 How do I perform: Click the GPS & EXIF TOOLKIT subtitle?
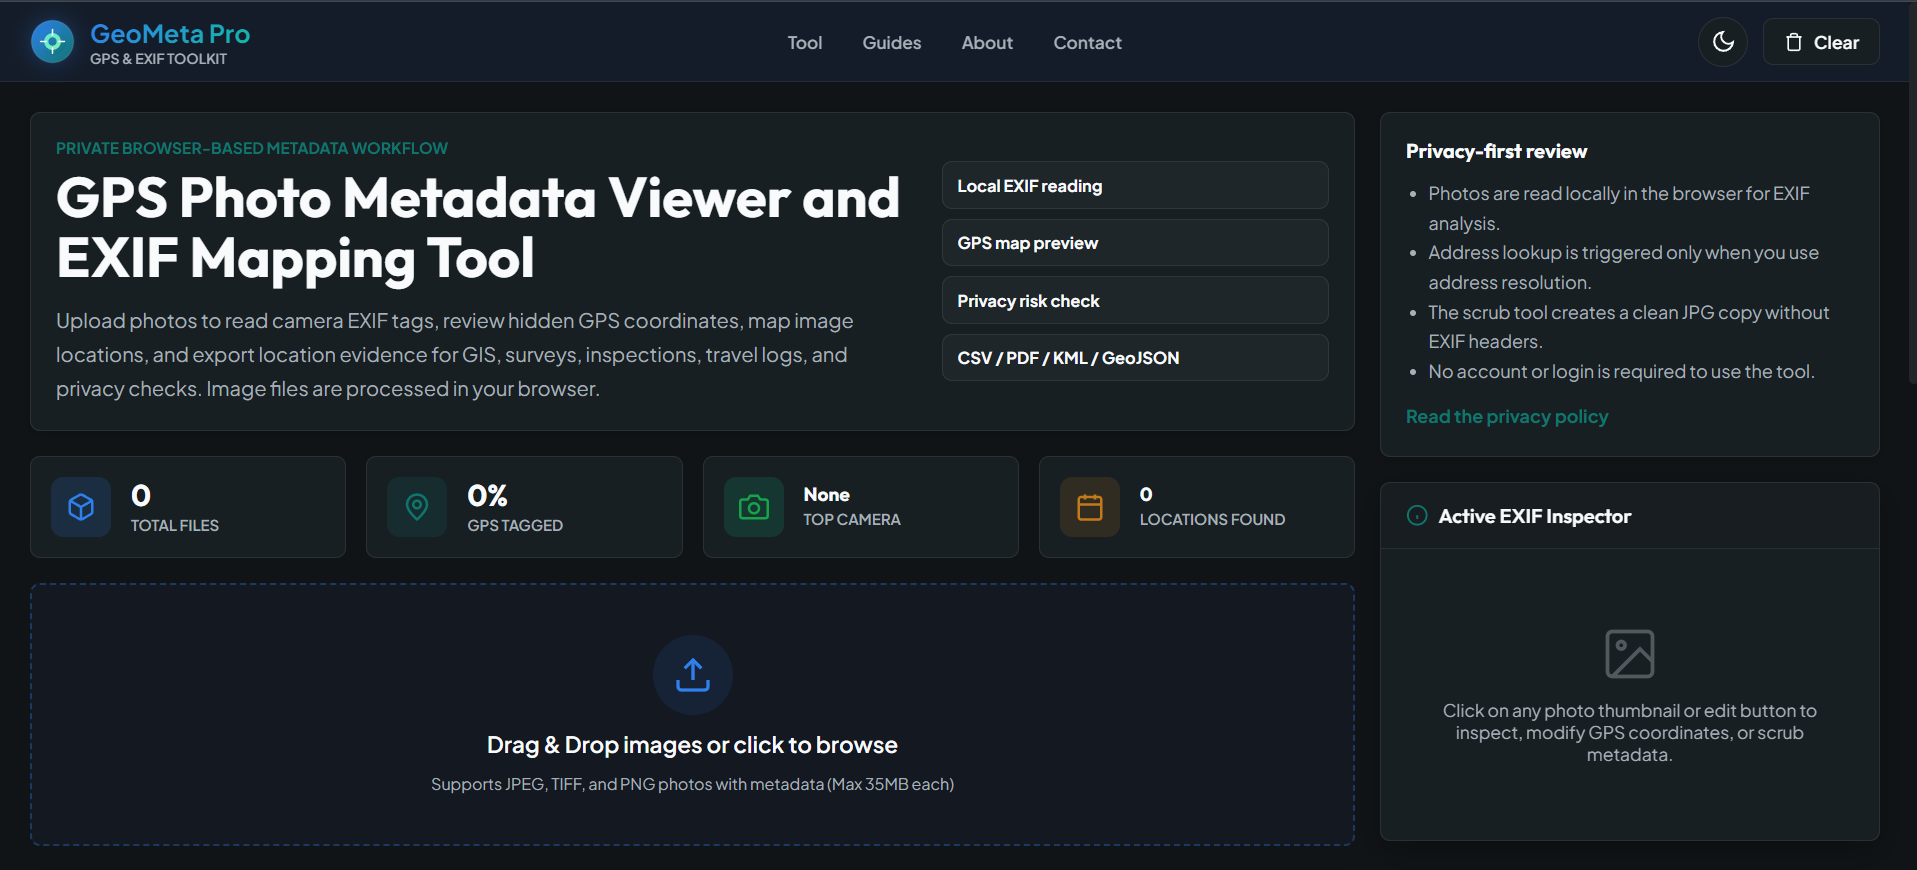(x=158, y=59)
